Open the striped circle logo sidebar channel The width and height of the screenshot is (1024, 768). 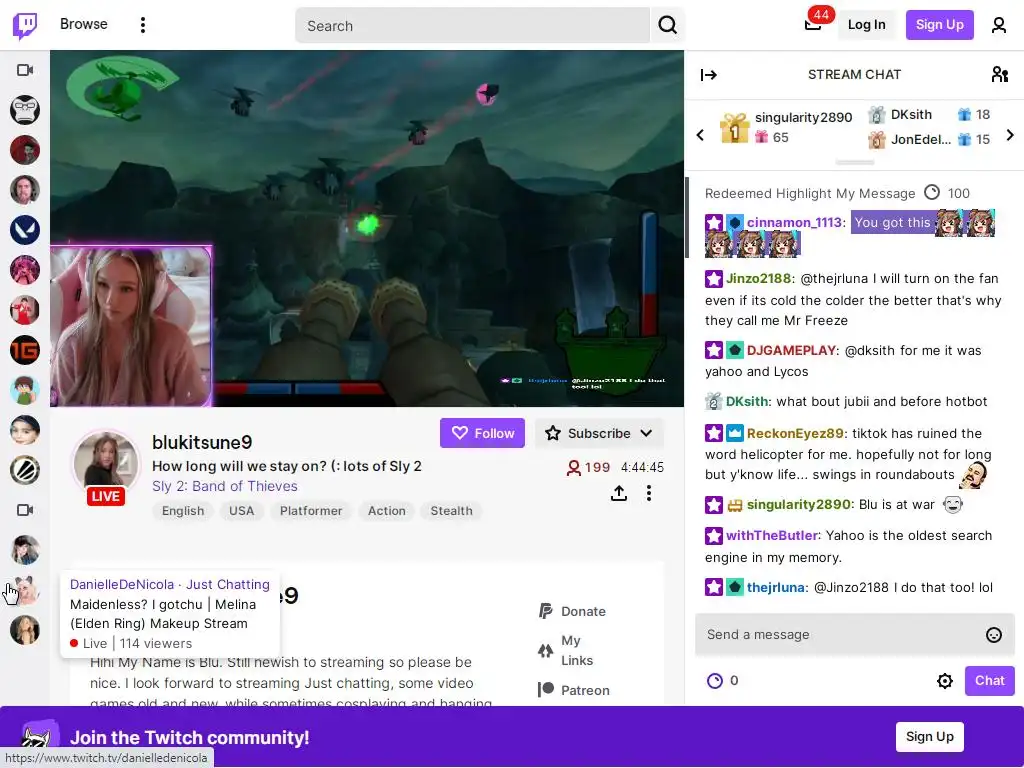tap(25, 470)
